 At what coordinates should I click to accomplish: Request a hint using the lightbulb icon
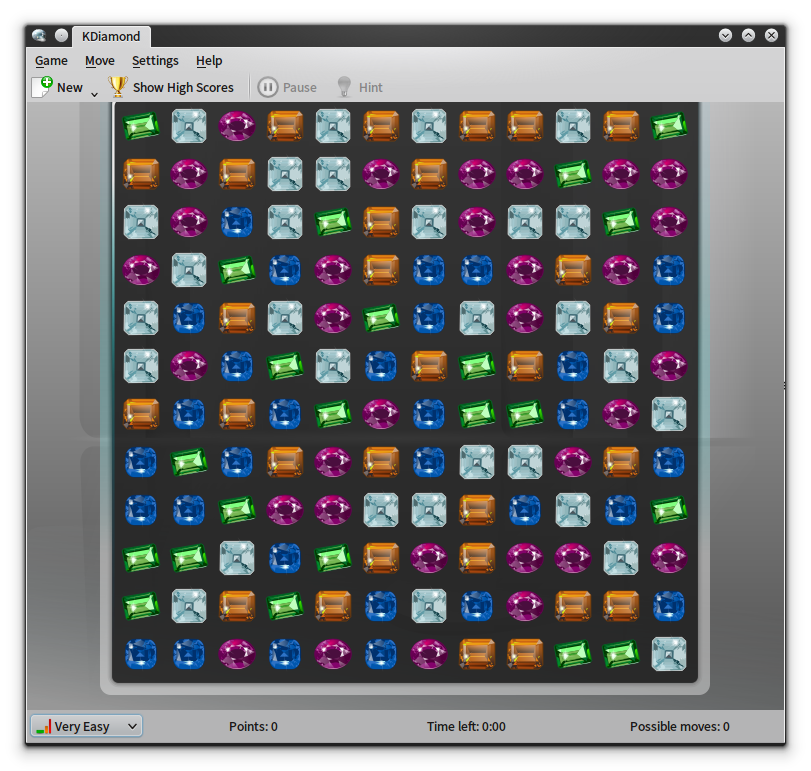coord(344,87)
